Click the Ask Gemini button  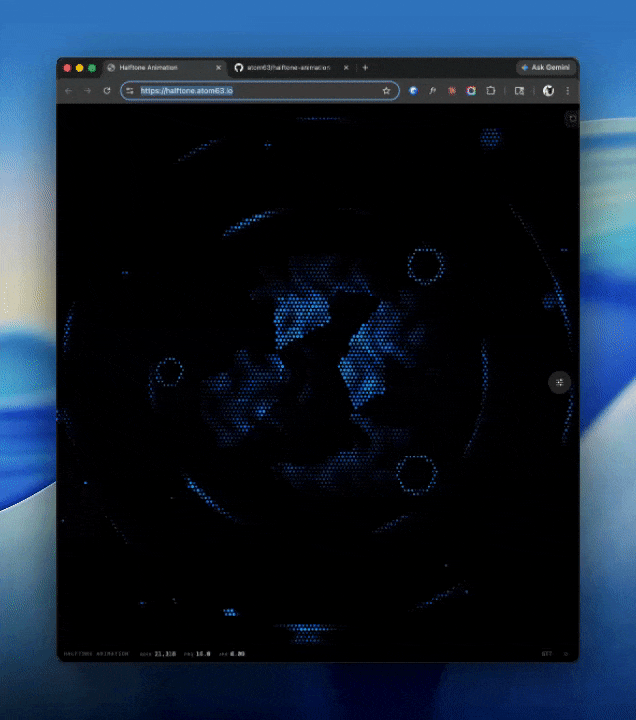pyautogui.click(x=546, y=68)
